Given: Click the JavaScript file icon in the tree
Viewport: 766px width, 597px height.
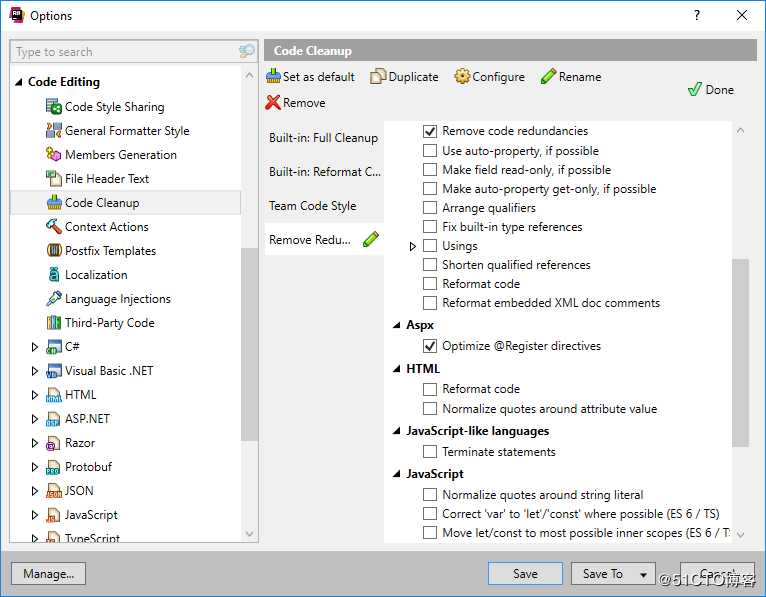Looking at the screenshot, I should pyautogui.click(x=53, y=514).
